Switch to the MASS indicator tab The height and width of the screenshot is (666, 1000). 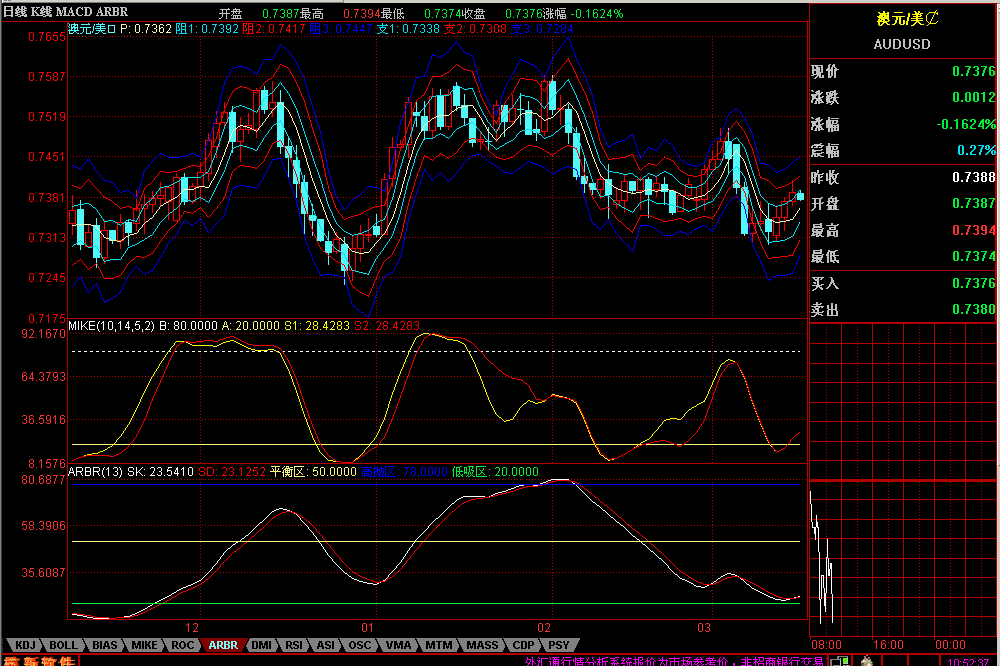pyautogui.click(x=482, y=645)
